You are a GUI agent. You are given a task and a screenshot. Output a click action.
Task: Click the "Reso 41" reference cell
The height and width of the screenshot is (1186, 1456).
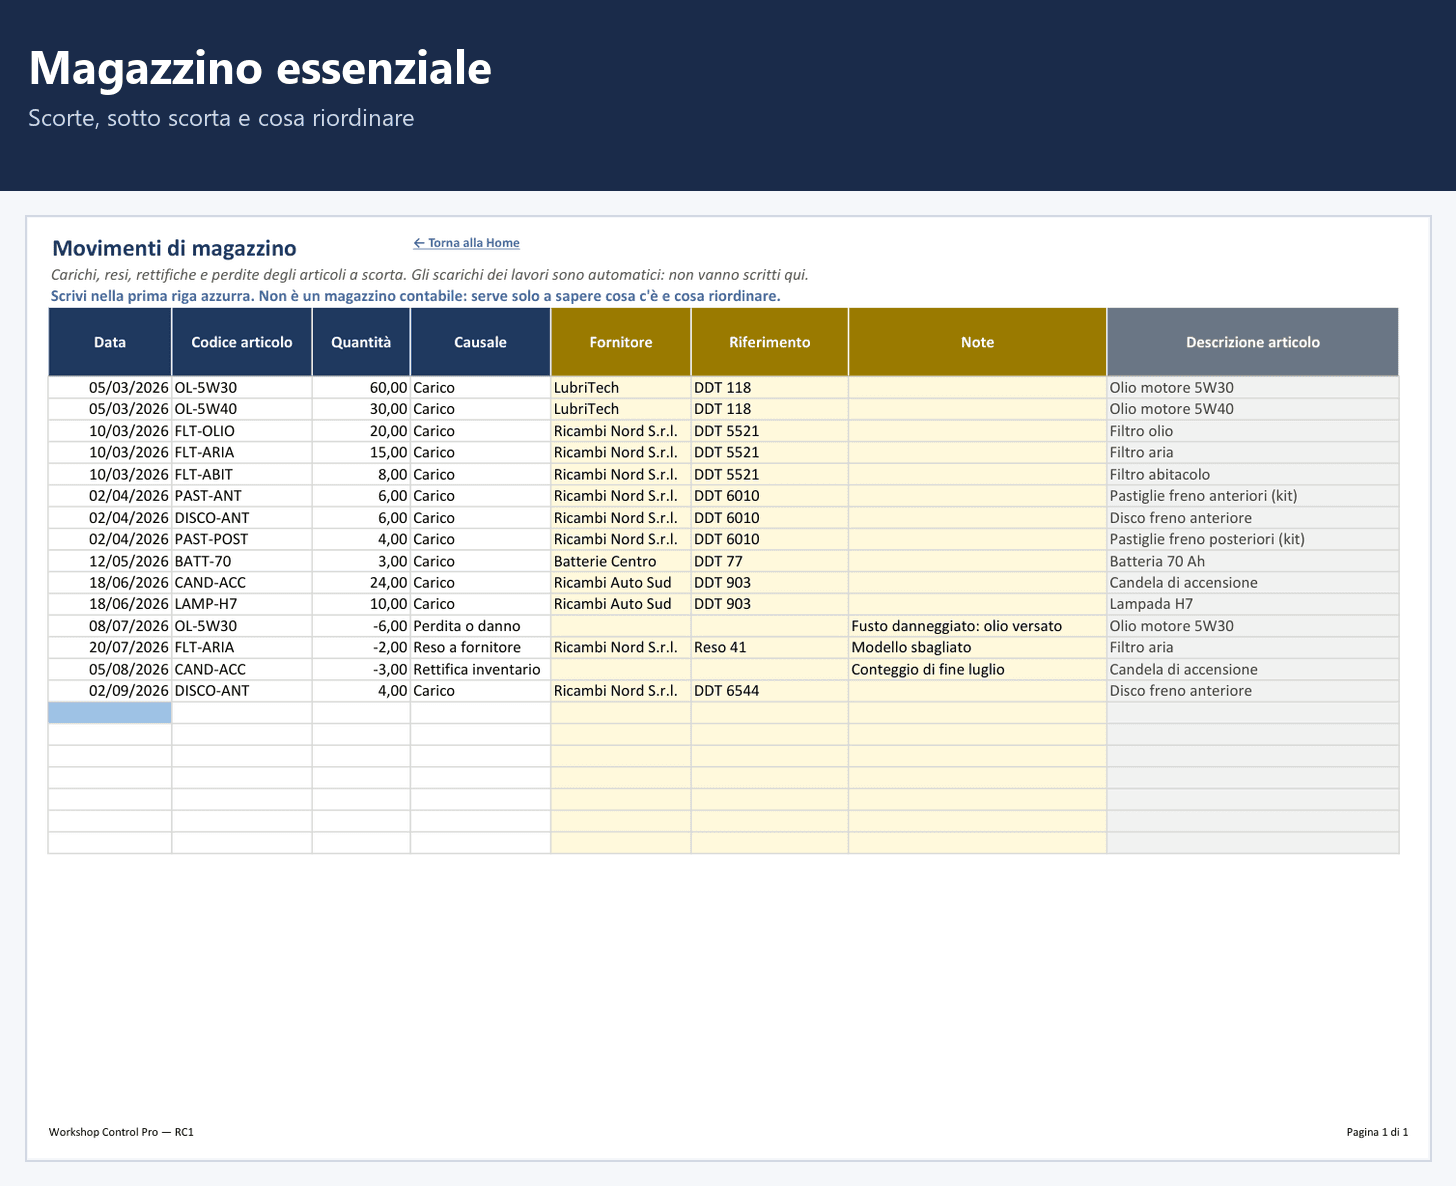tap(769, 647)
